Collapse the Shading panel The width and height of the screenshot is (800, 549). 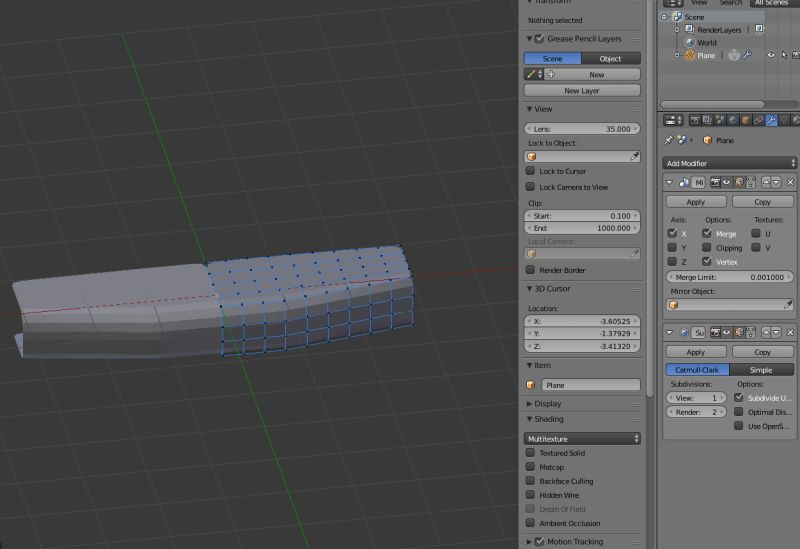tap(529, 419)
